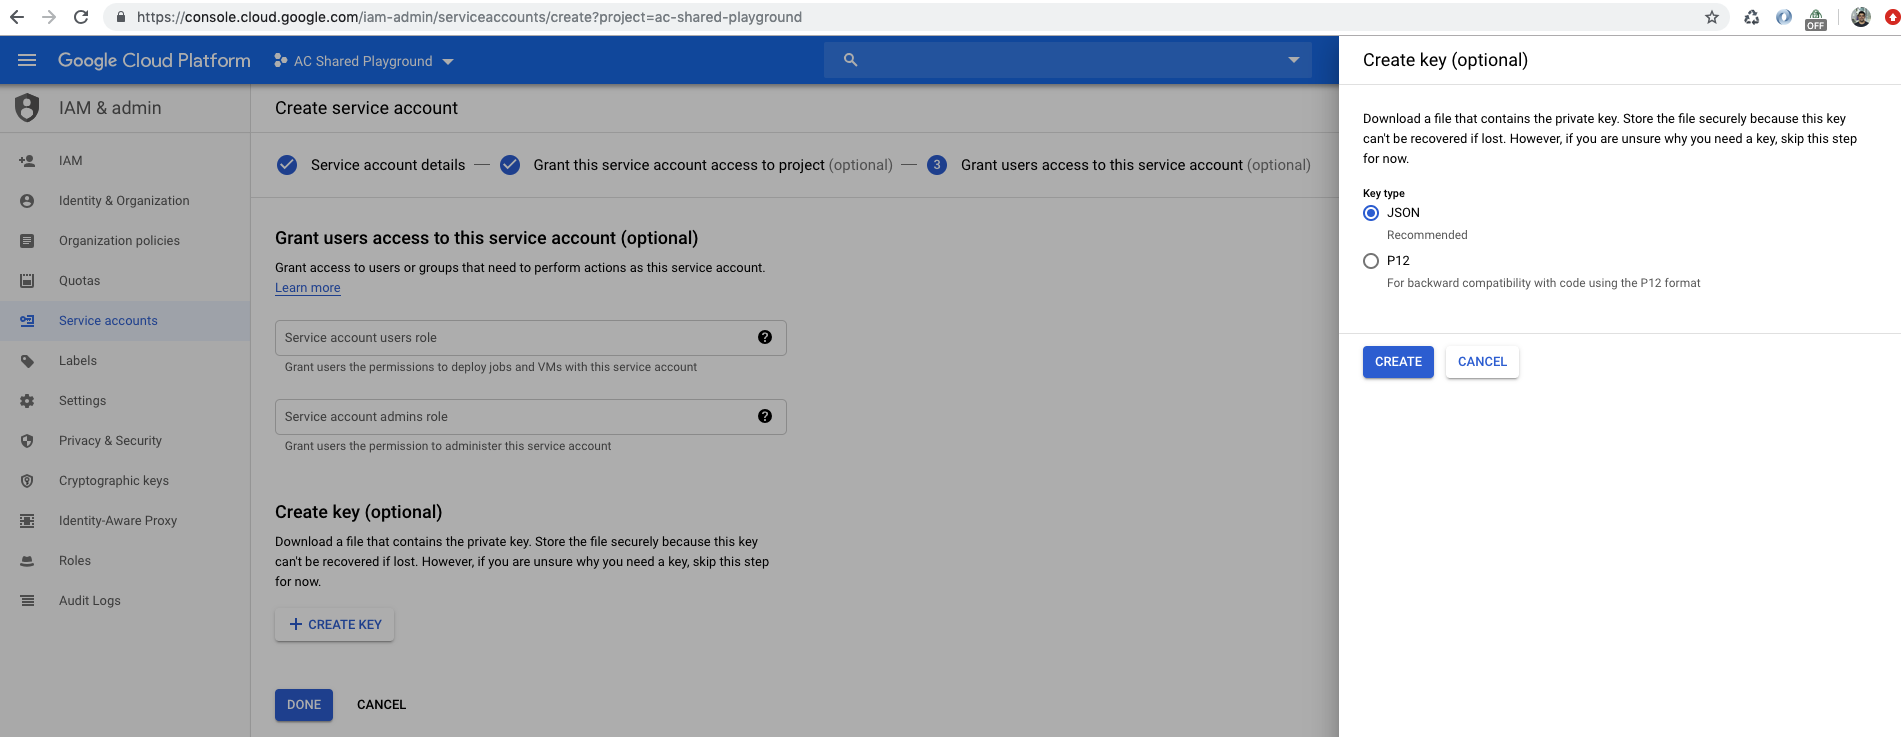Go to step 1 Service account details

pos(371,165)
